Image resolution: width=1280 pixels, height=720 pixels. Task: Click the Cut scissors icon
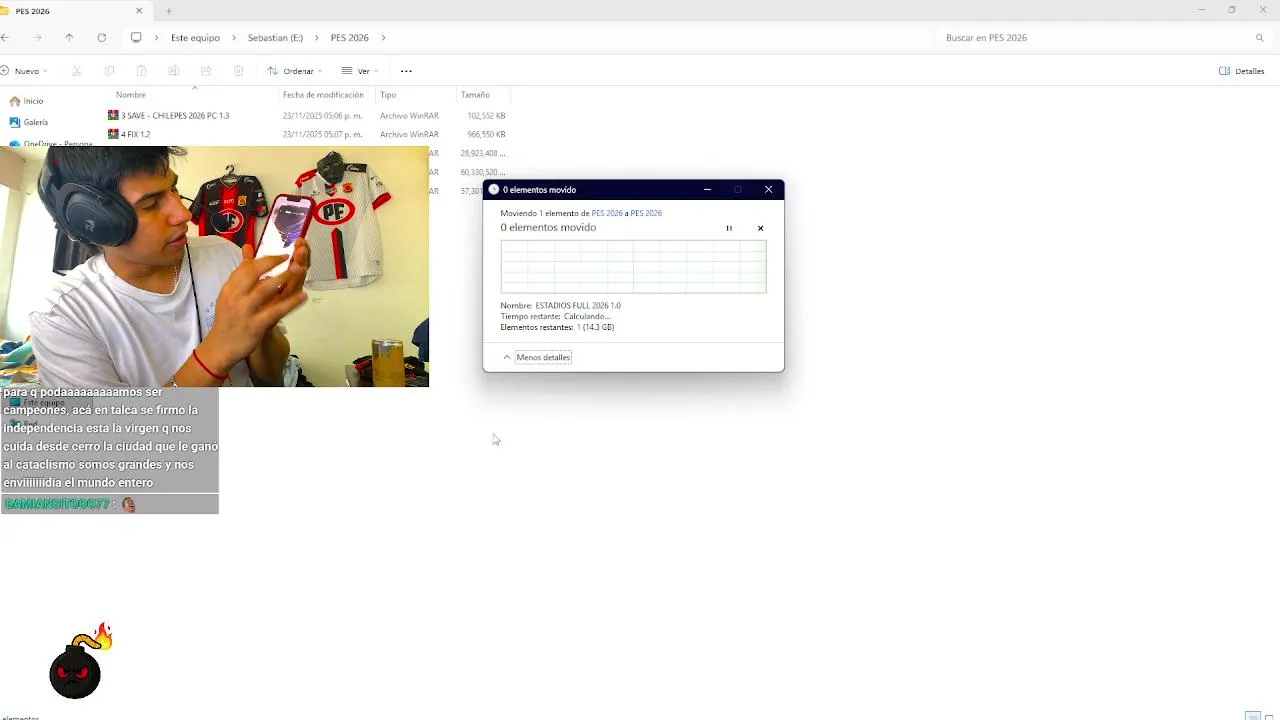point(76,71)
